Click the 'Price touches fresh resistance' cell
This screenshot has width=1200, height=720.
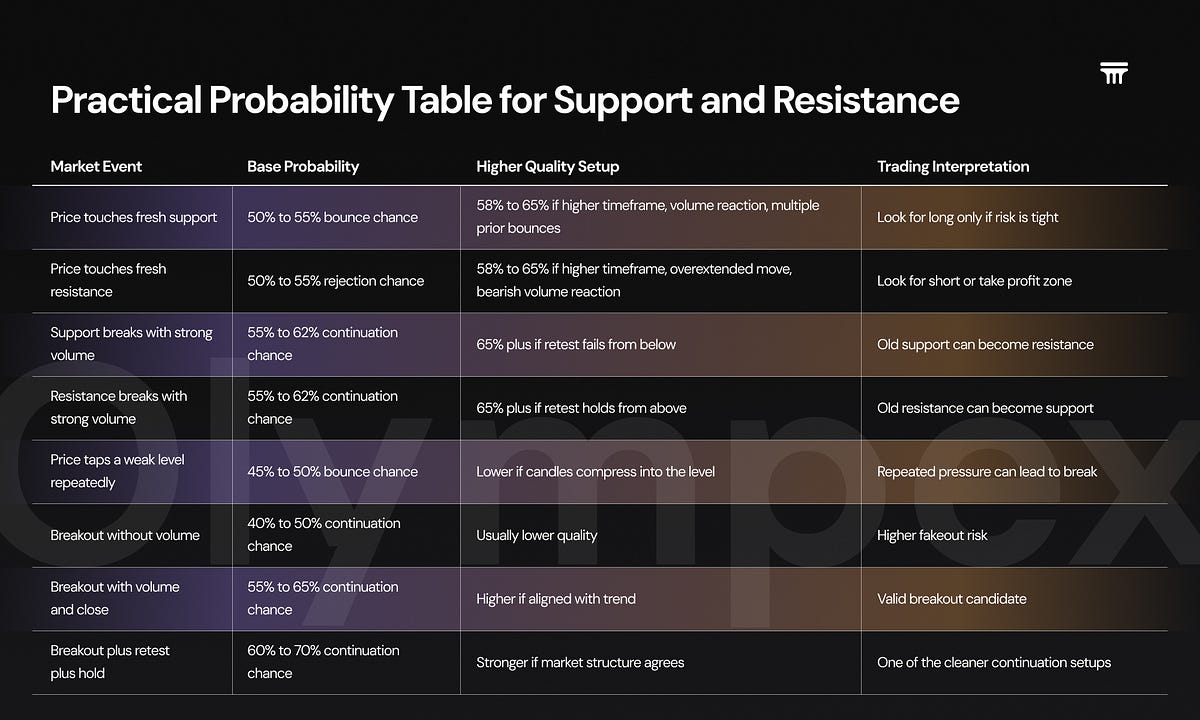click(x=109, y=280)
